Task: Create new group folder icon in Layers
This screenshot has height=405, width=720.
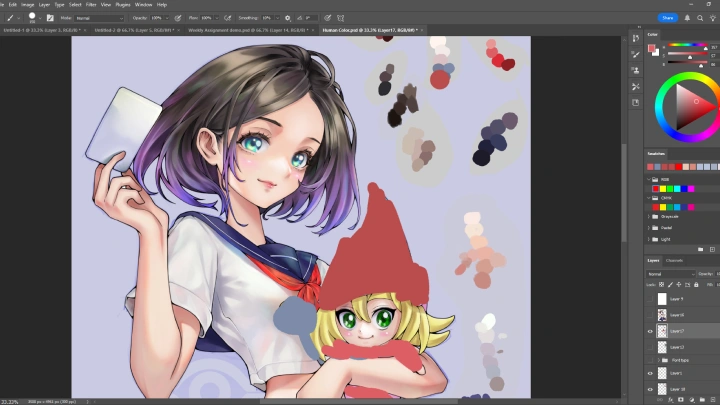Action: tap(702, 400)
